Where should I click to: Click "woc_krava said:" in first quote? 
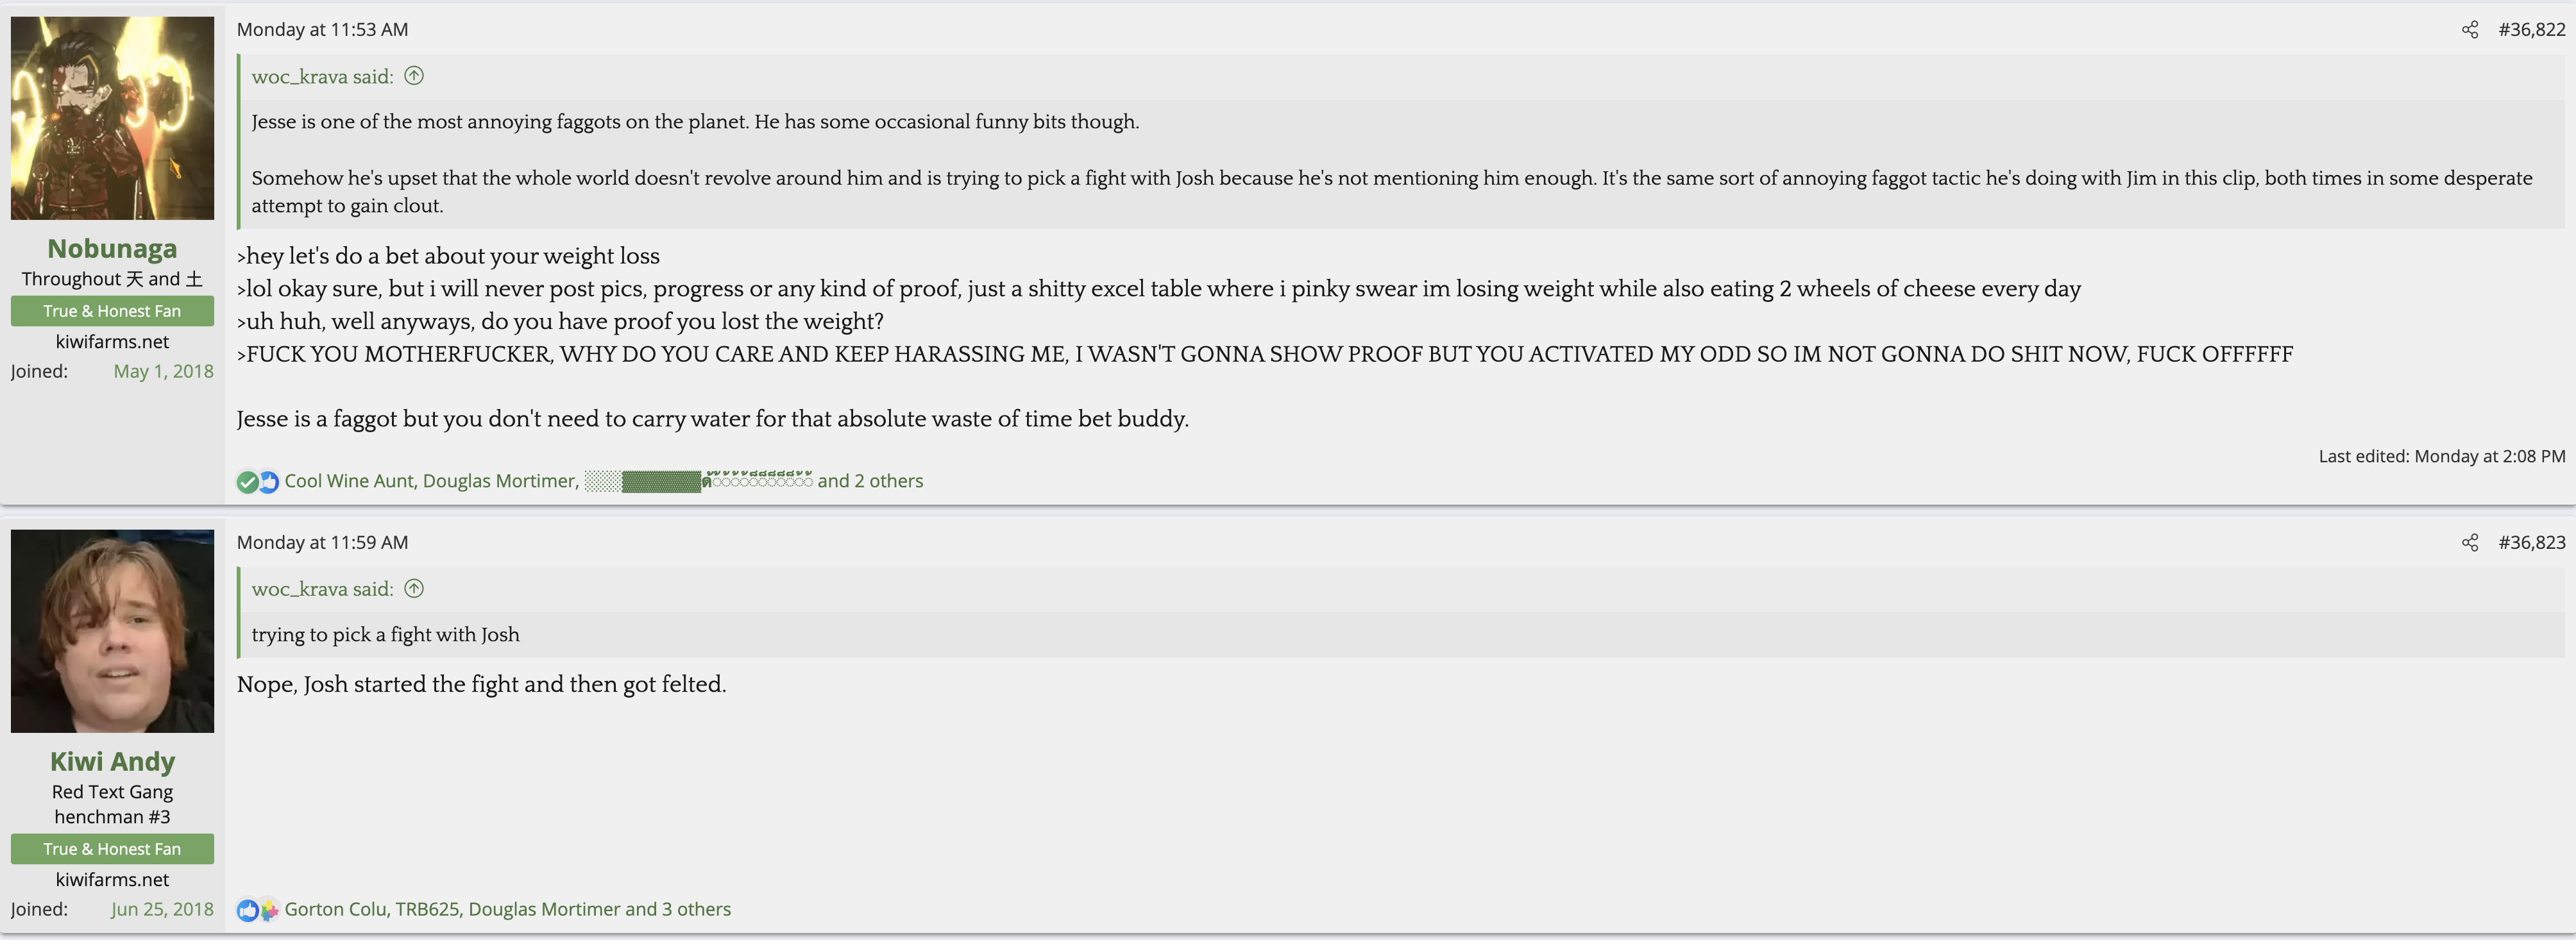click(x=322, y=77)
